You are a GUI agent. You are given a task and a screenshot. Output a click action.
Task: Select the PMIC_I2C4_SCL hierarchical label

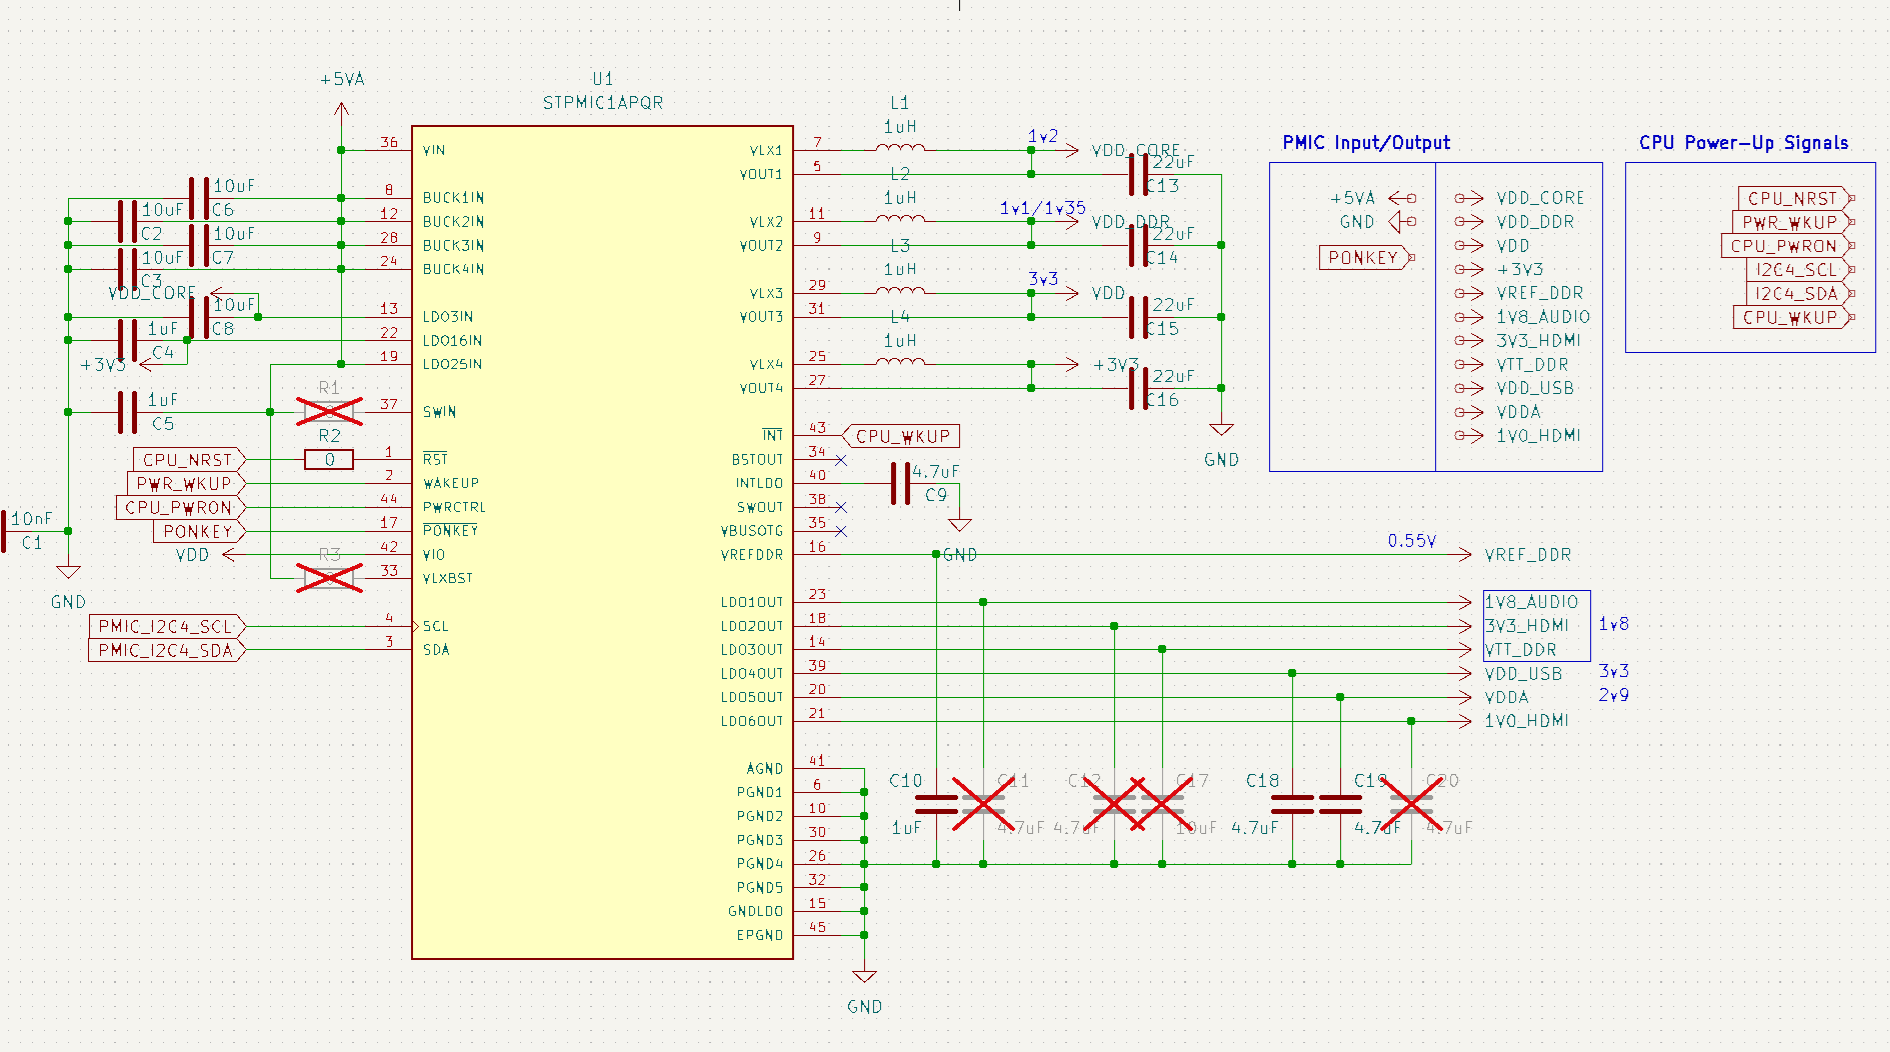point(165,627)
